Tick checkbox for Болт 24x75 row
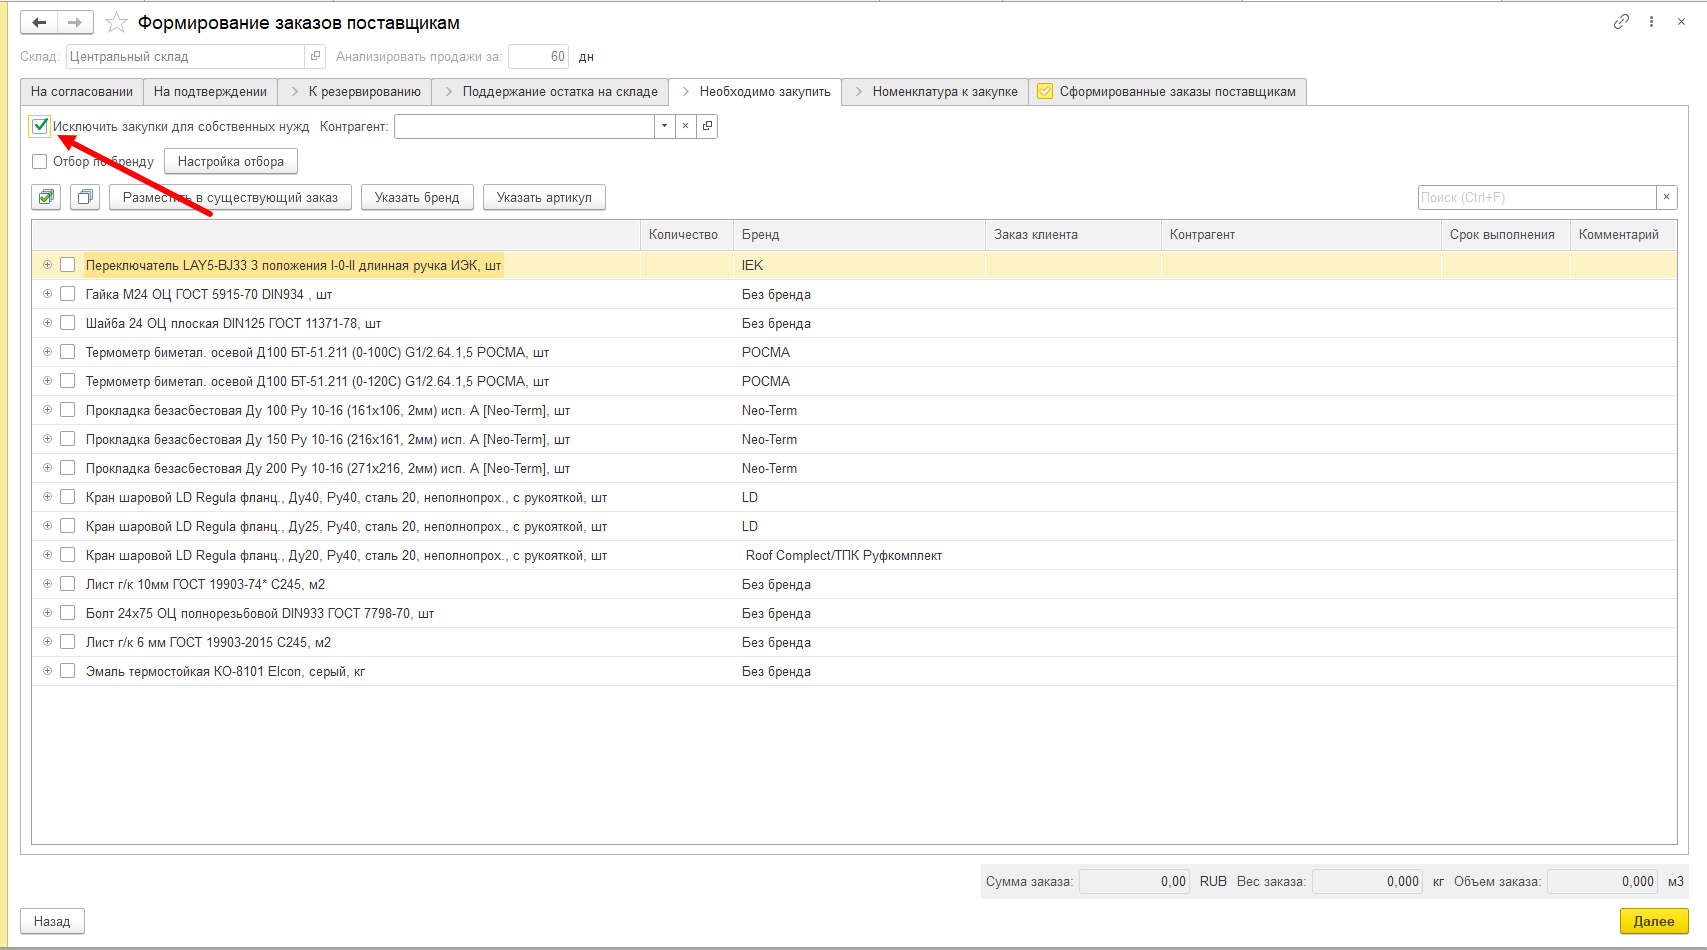 point(68,613)
